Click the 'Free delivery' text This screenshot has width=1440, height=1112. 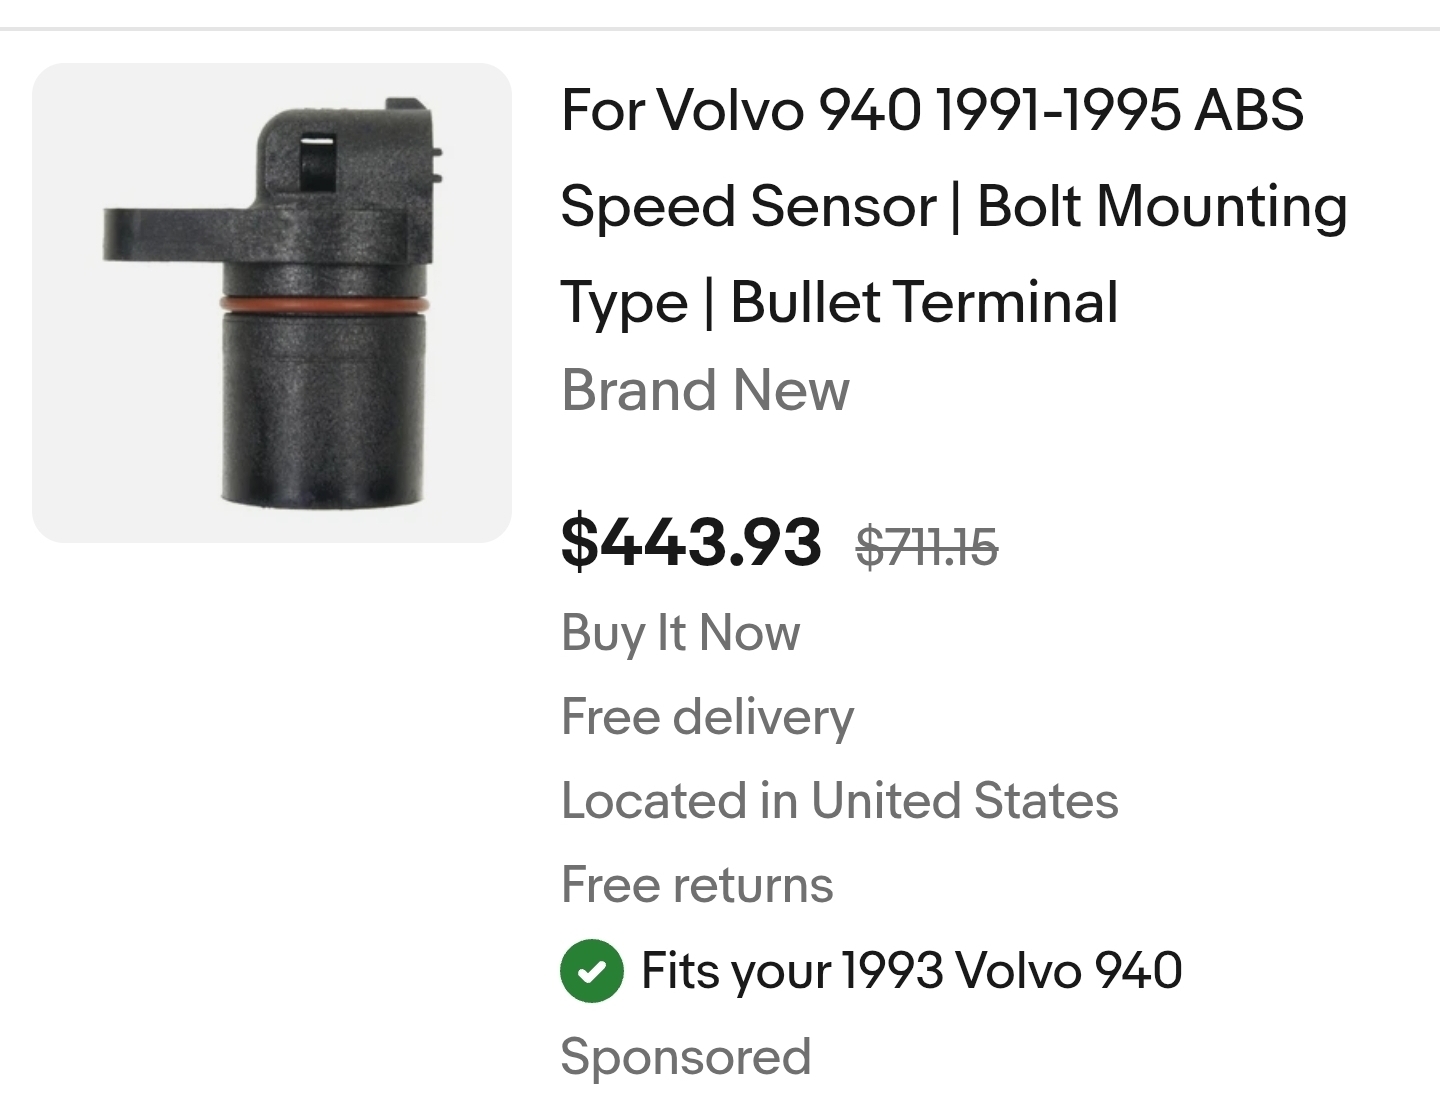tap(707, 717)
